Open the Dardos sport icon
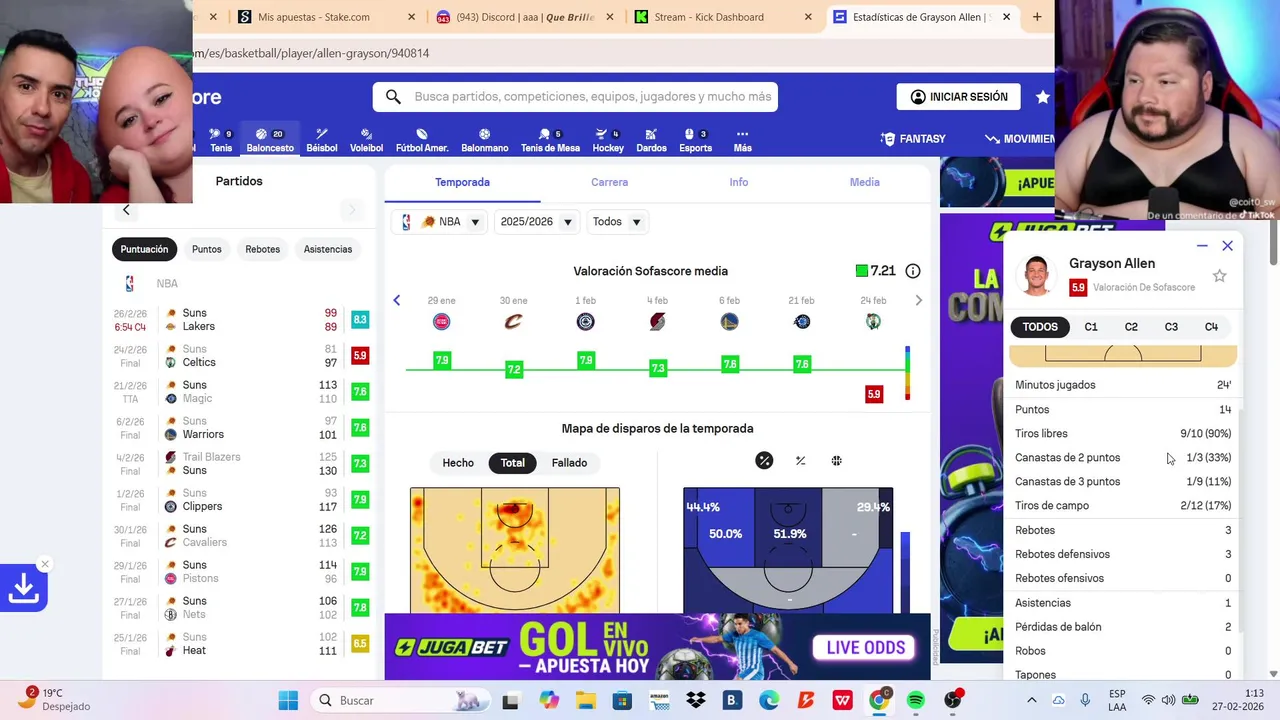Image resolution: width=1280 pixels, height=720 pixels. coord(651,140)
